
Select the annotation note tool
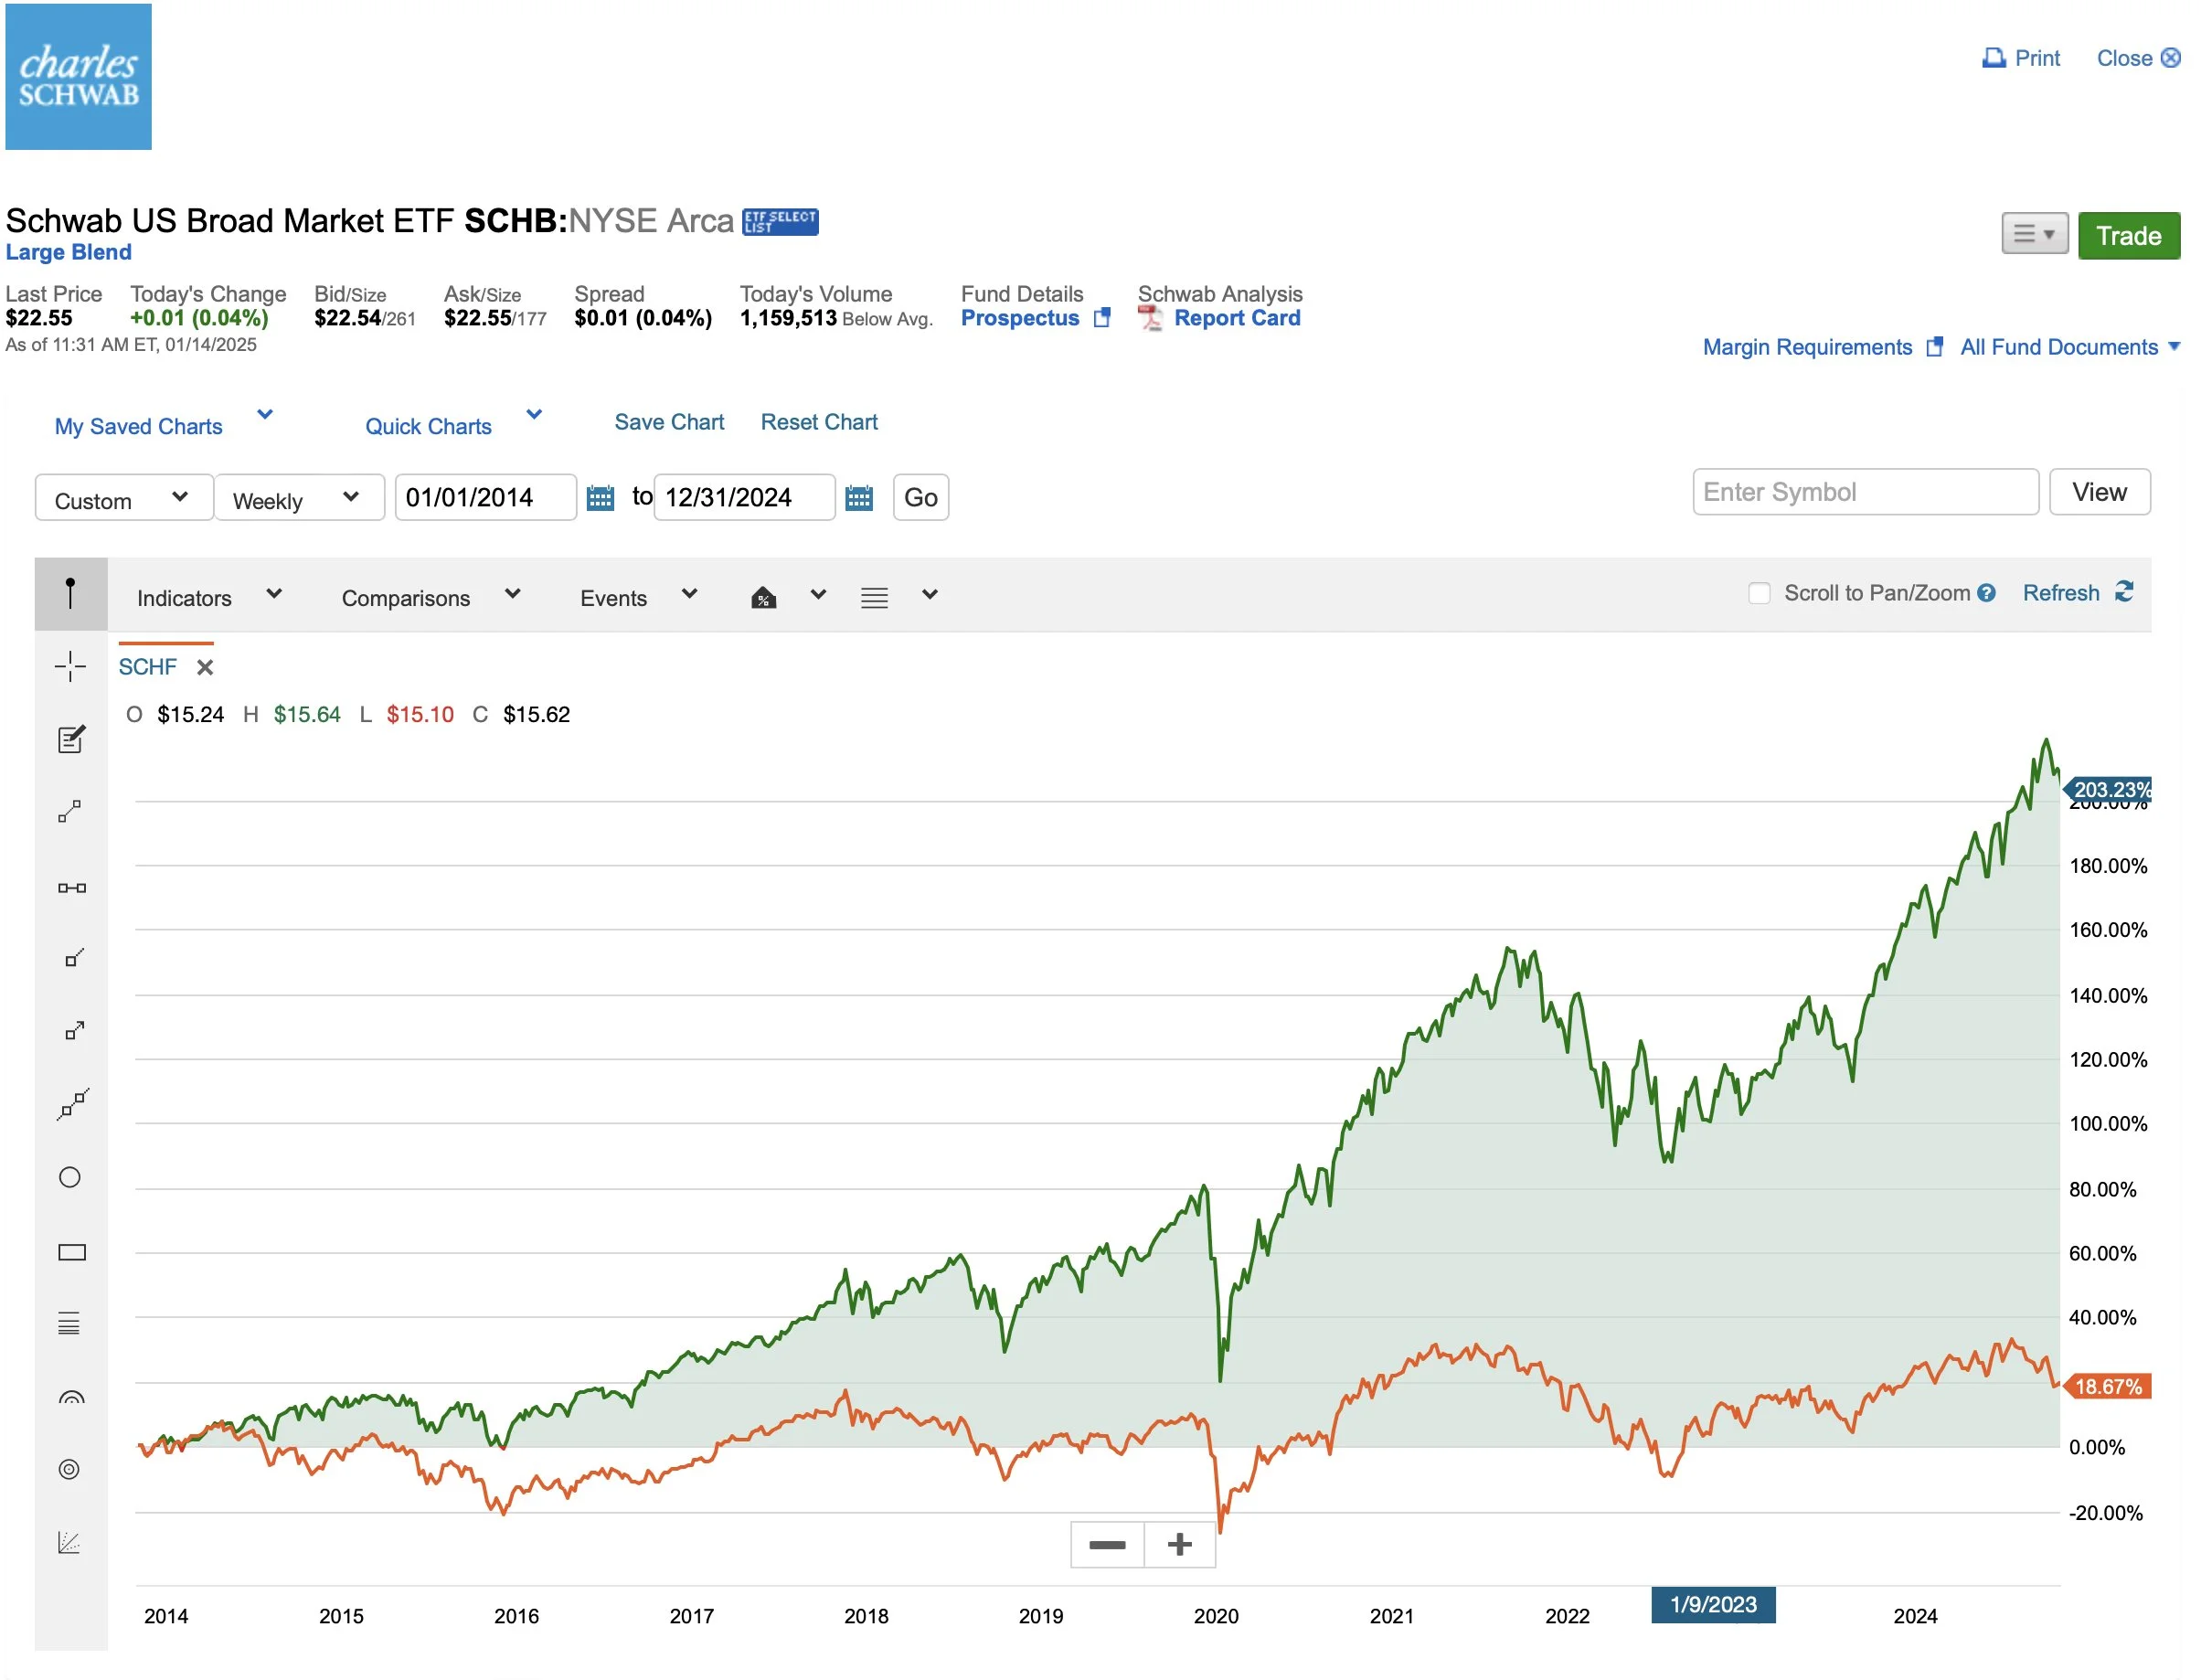(70, 740)
